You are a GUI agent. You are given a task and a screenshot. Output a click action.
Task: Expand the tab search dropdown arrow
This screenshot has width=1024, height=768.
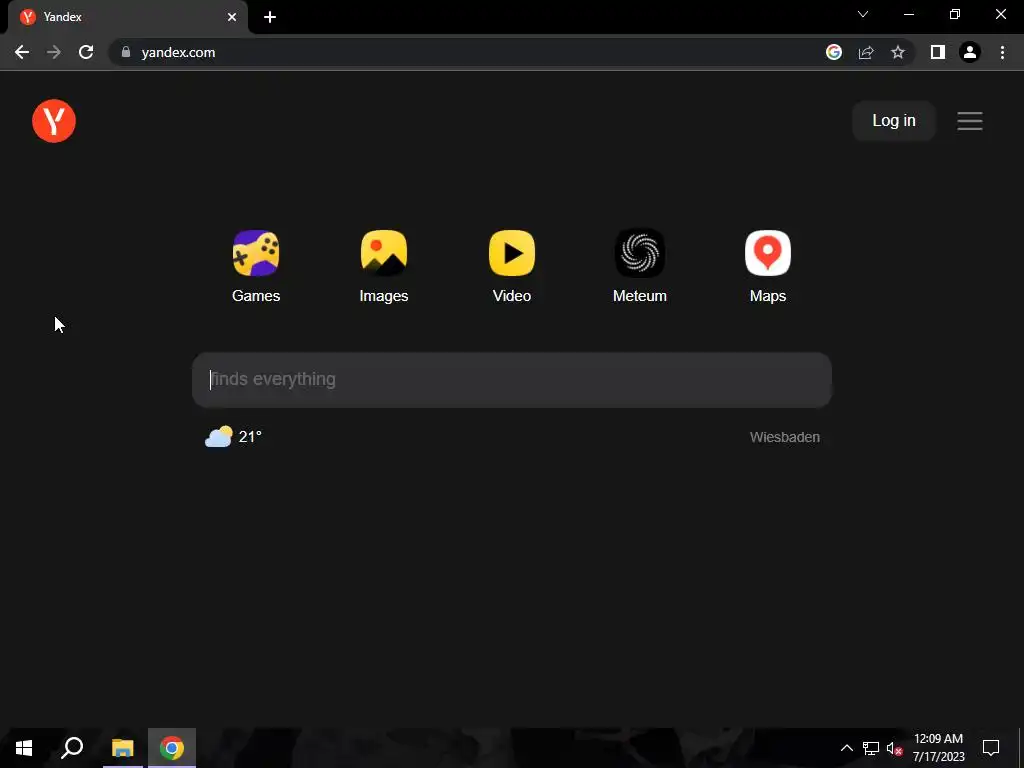tap(863, 14)
